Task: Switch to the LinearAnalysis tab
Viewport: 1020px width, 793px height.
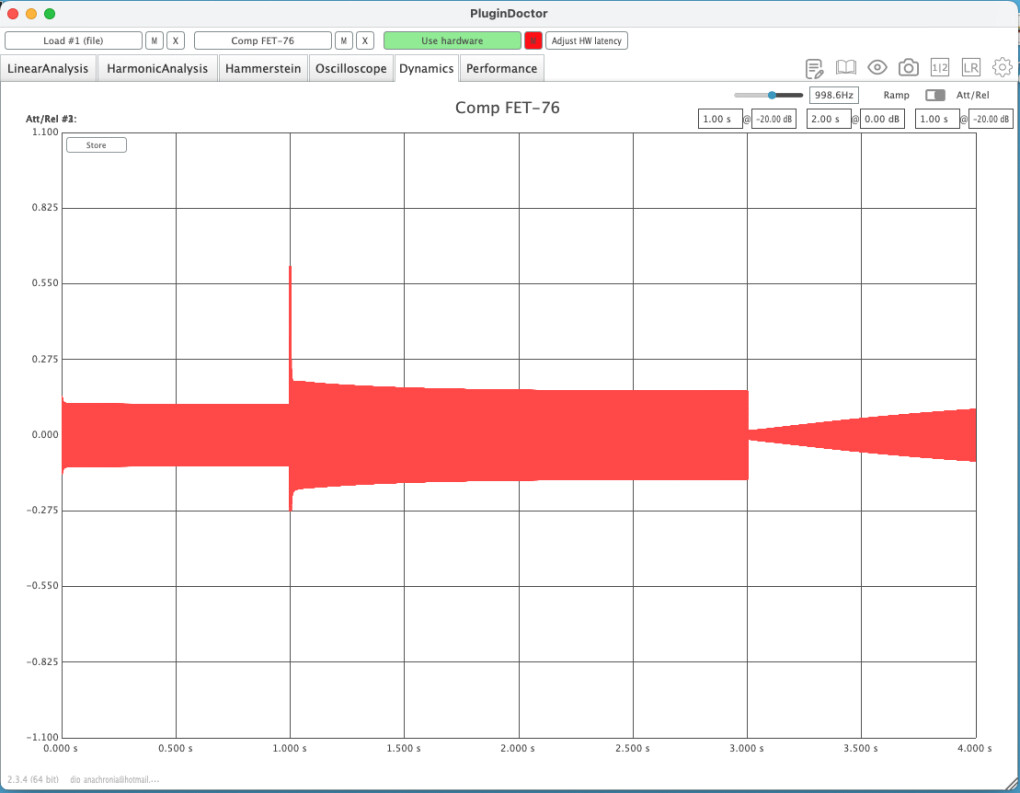Action: [x=48, y=68]
